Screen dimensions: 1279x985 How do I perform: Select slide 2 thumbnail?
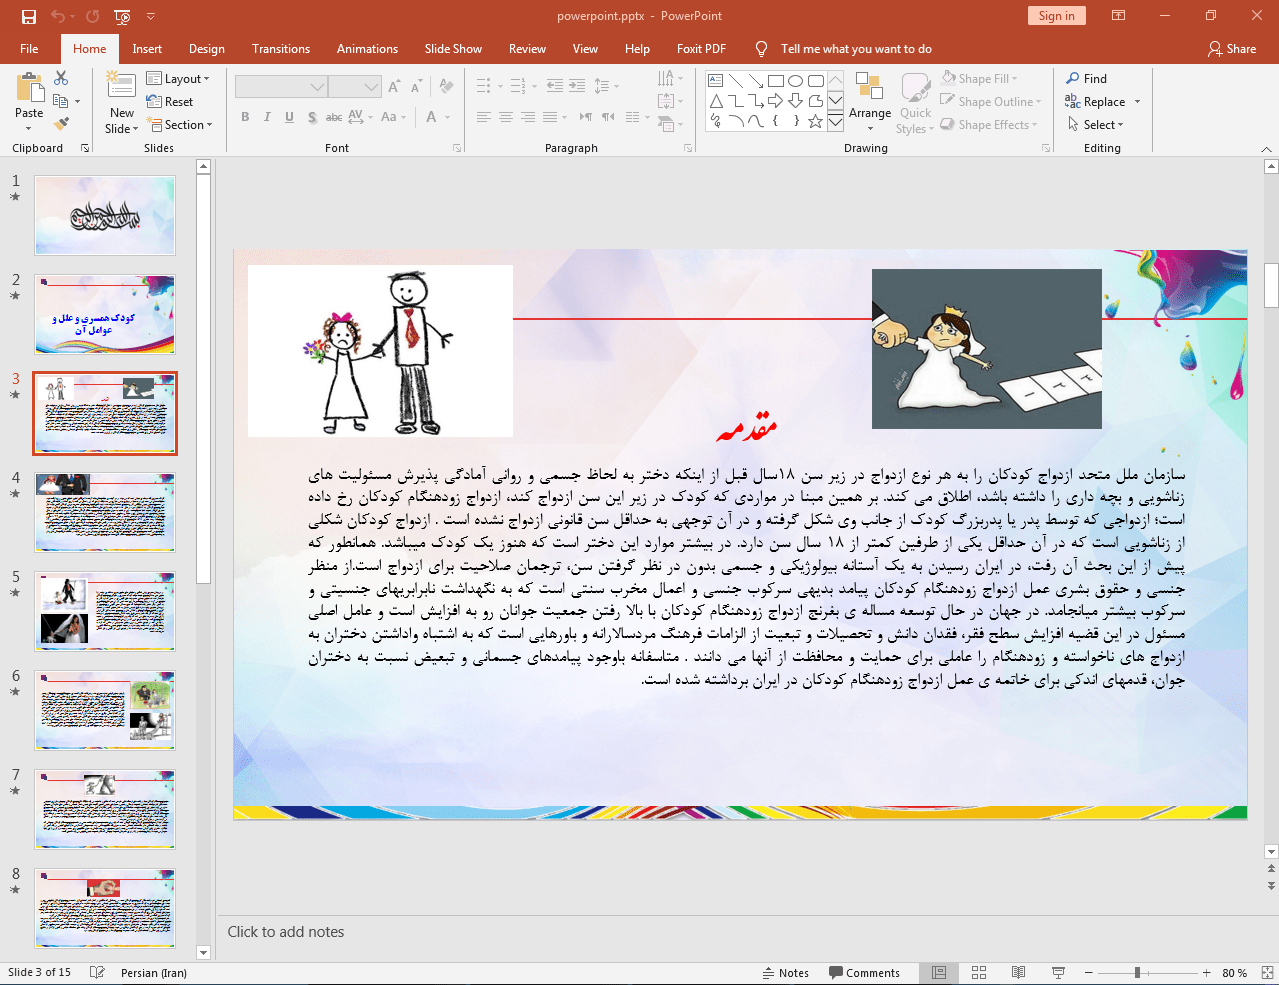105,314
